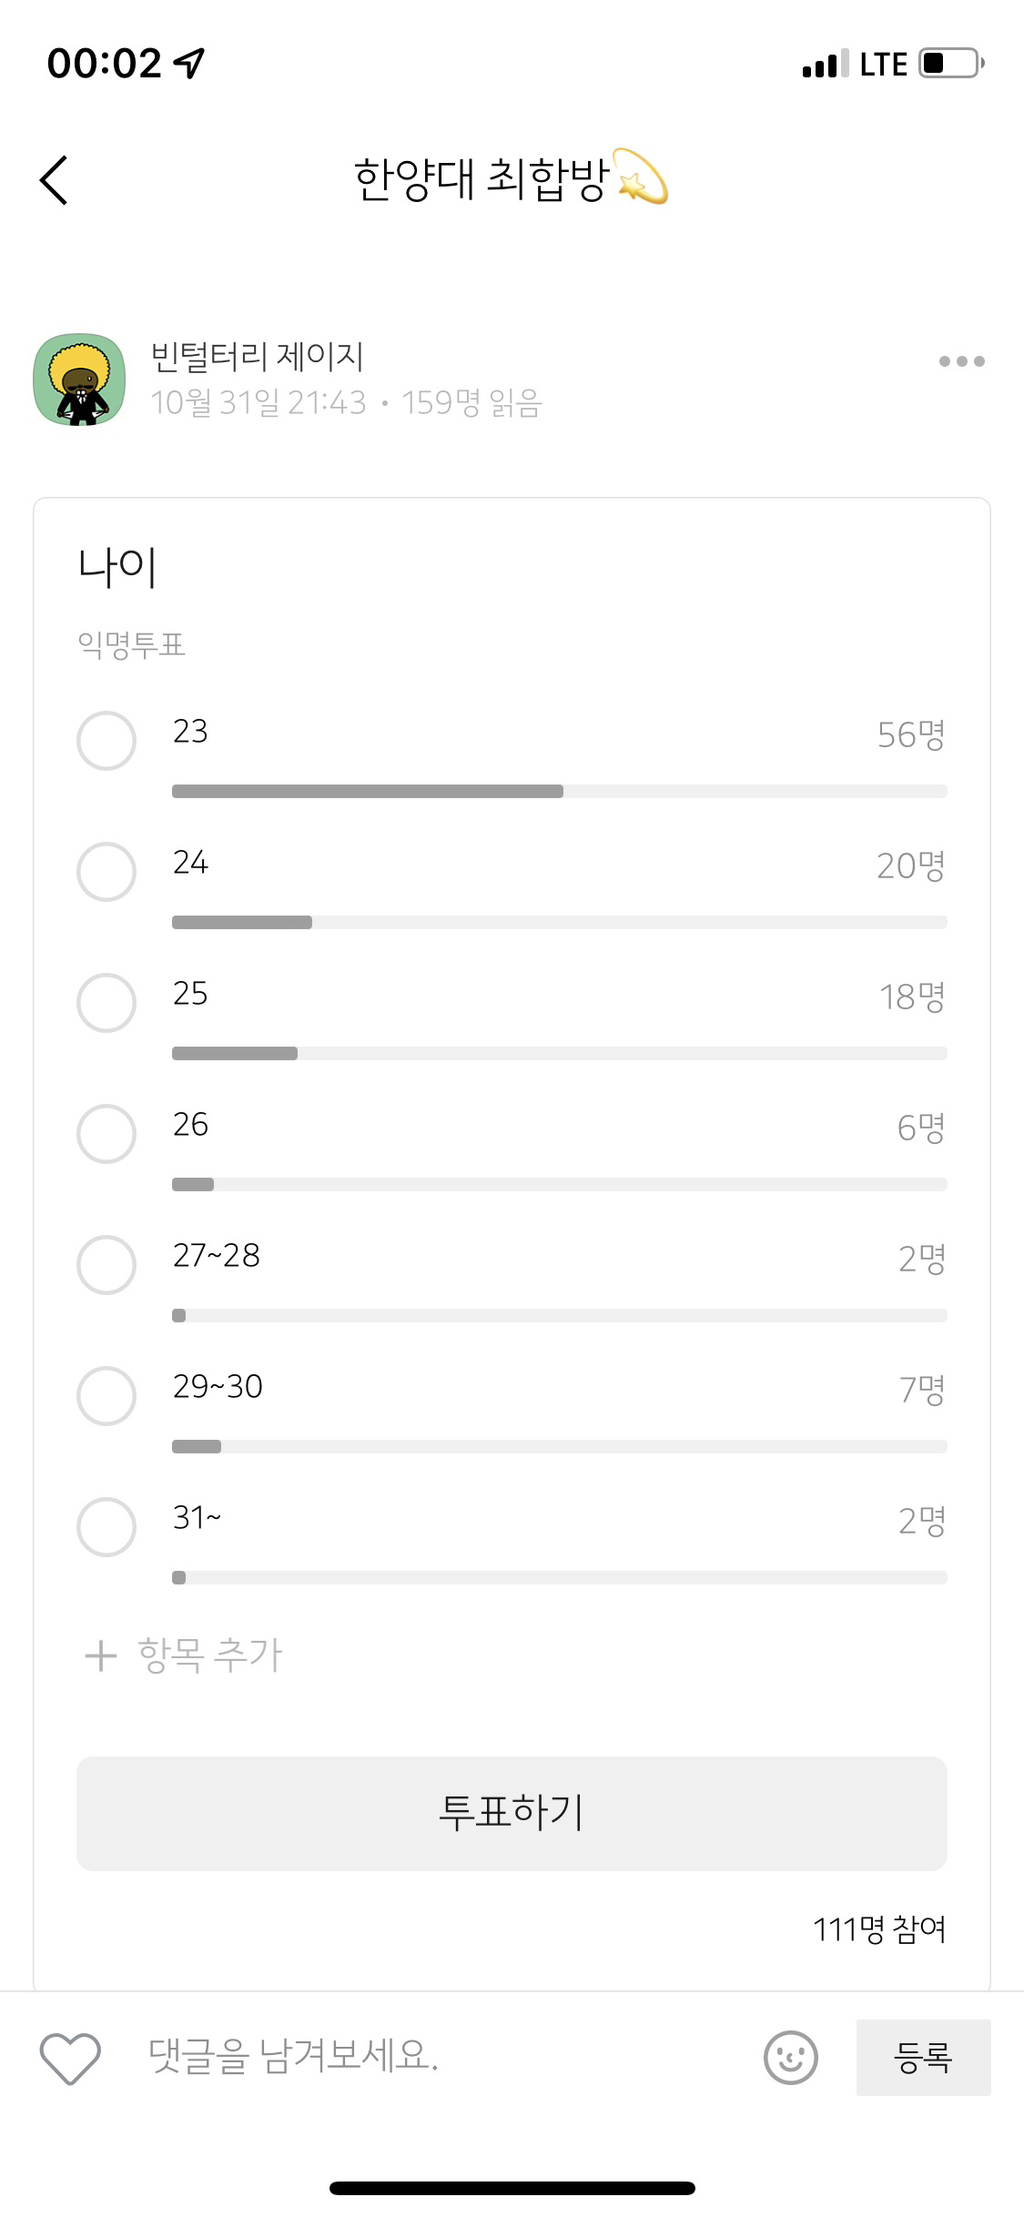Tap the poster's profile avatar
This screenshot has height=2217, width=1024.
coord(80,380)
